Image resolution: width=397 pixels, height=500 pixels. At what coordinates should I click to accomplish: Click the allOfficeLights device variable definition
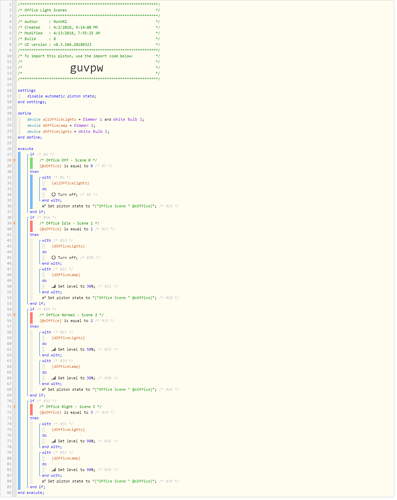(x=86, y=119)
